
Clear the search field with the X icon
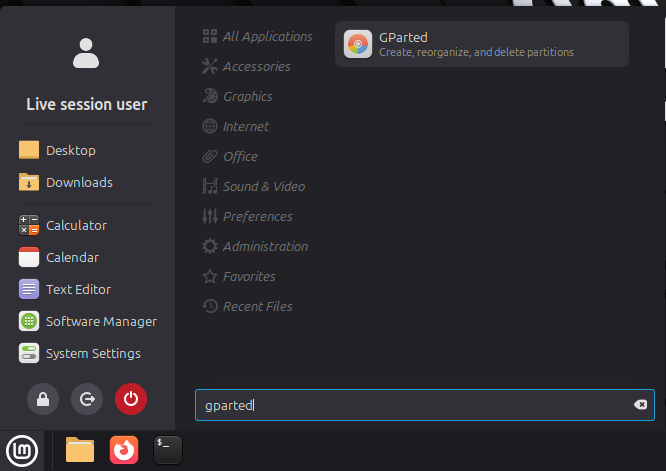tap(641, 405)
